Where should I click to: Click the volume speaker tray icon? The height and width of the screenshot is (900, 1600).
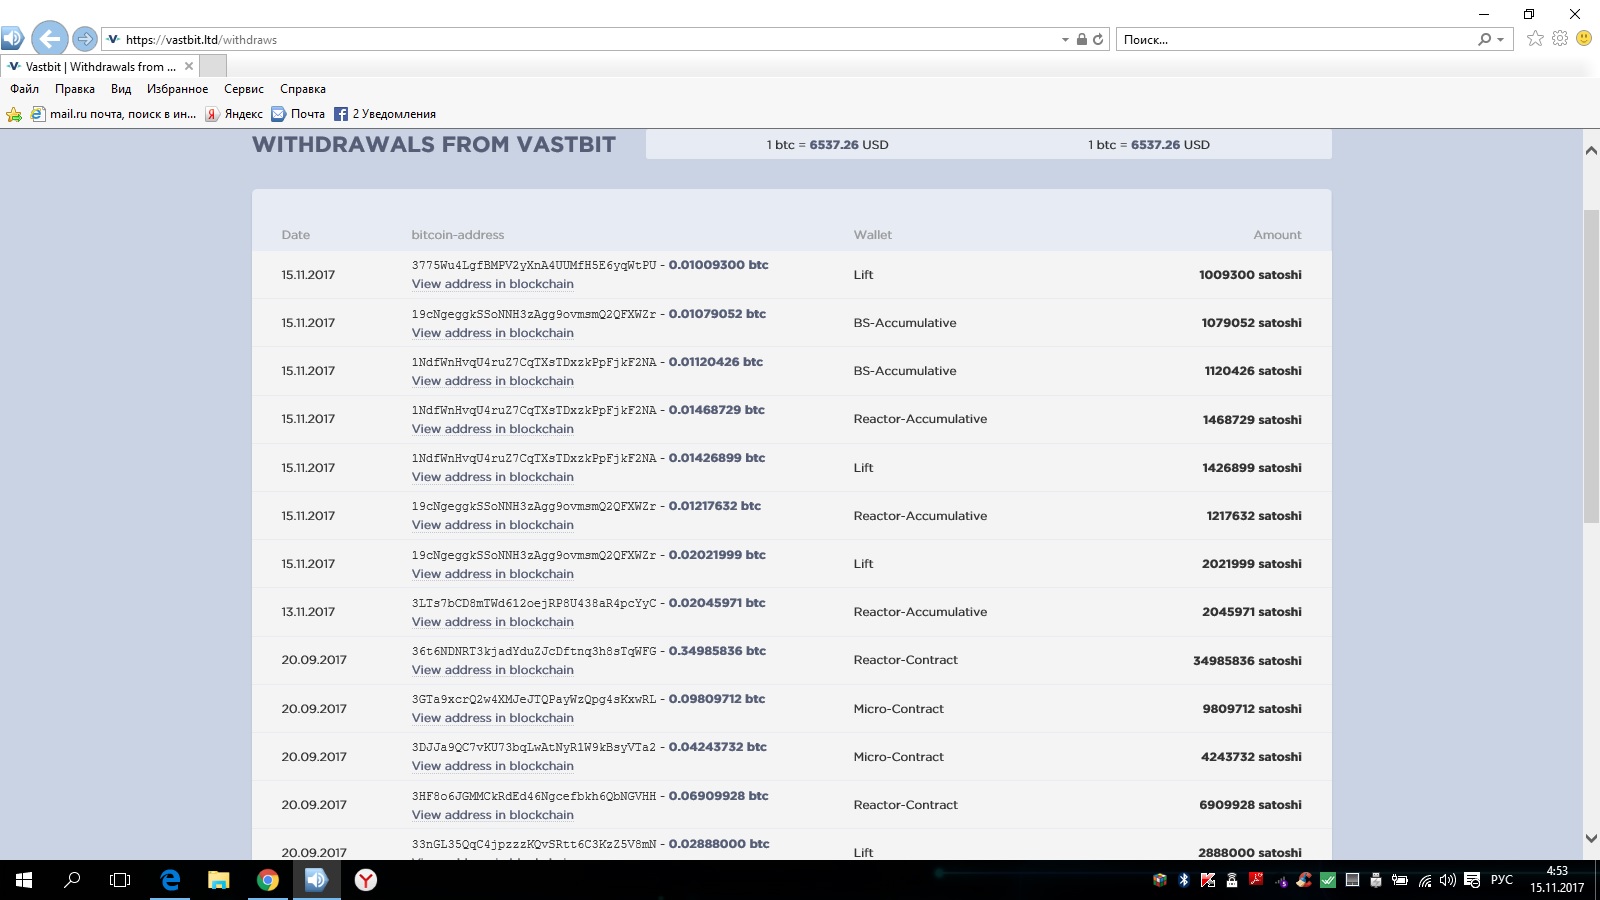1447,880
